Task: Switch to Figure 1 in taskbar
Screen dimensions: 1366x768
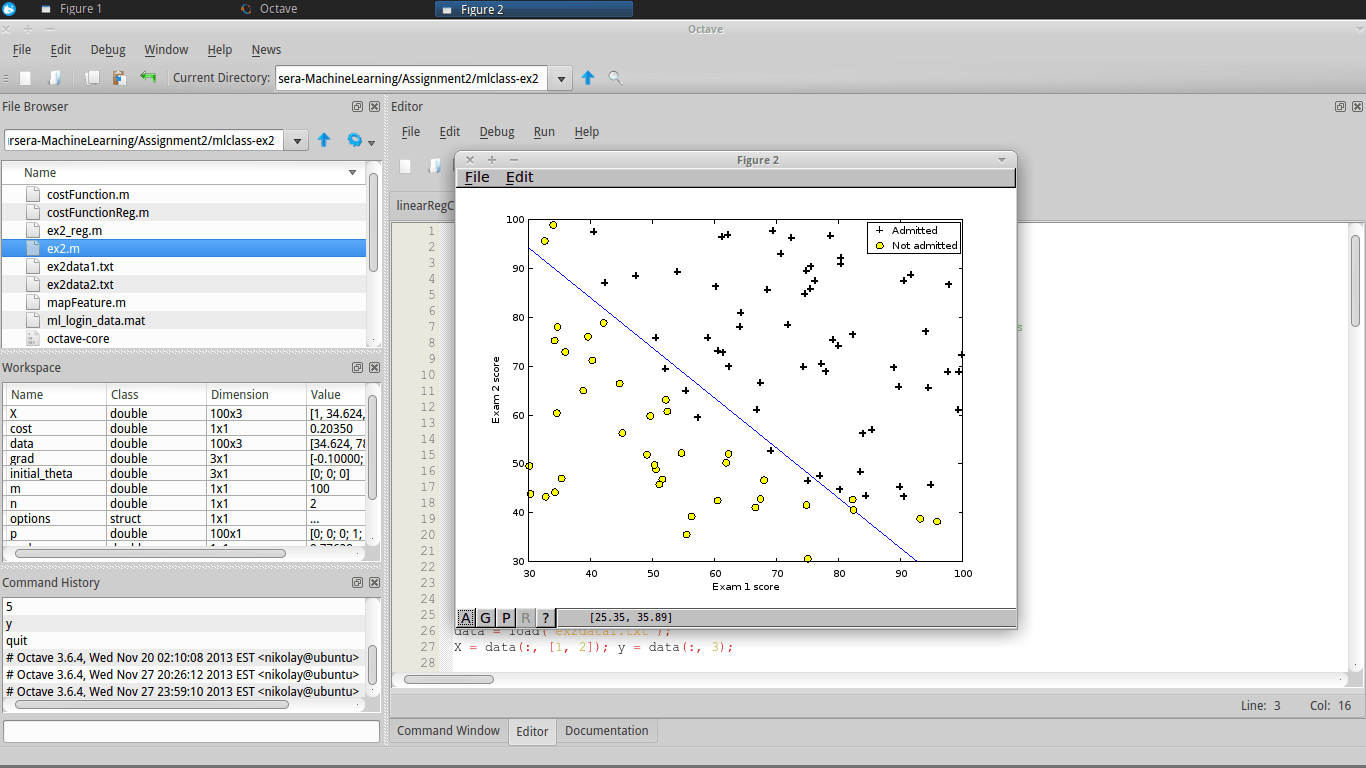Action: point(80,9)
